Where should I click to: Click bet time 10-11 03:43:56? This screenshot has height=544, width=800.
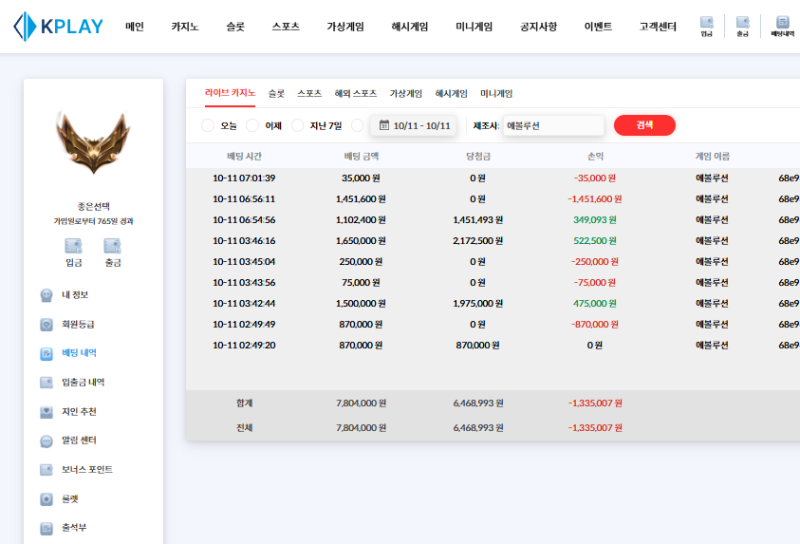(x=244, y=283)
